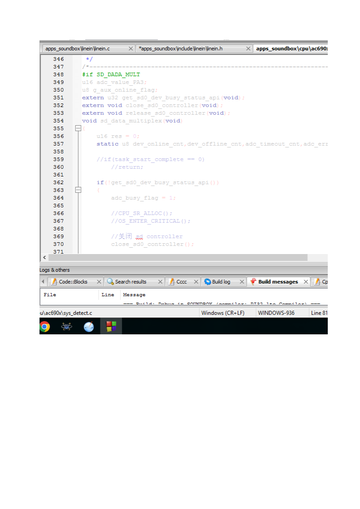Close the Build messages tab
Screen dimensions: 360x509
coord(306,282)
